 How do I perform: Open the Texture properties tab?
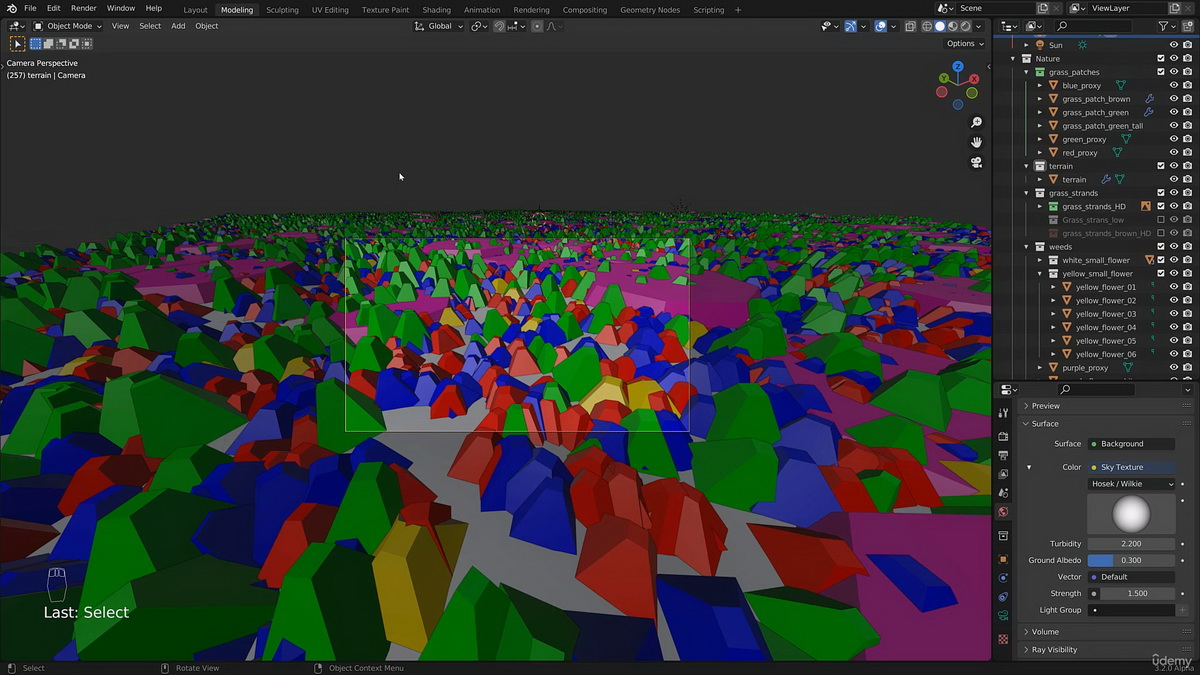[x=1003, y=638]
